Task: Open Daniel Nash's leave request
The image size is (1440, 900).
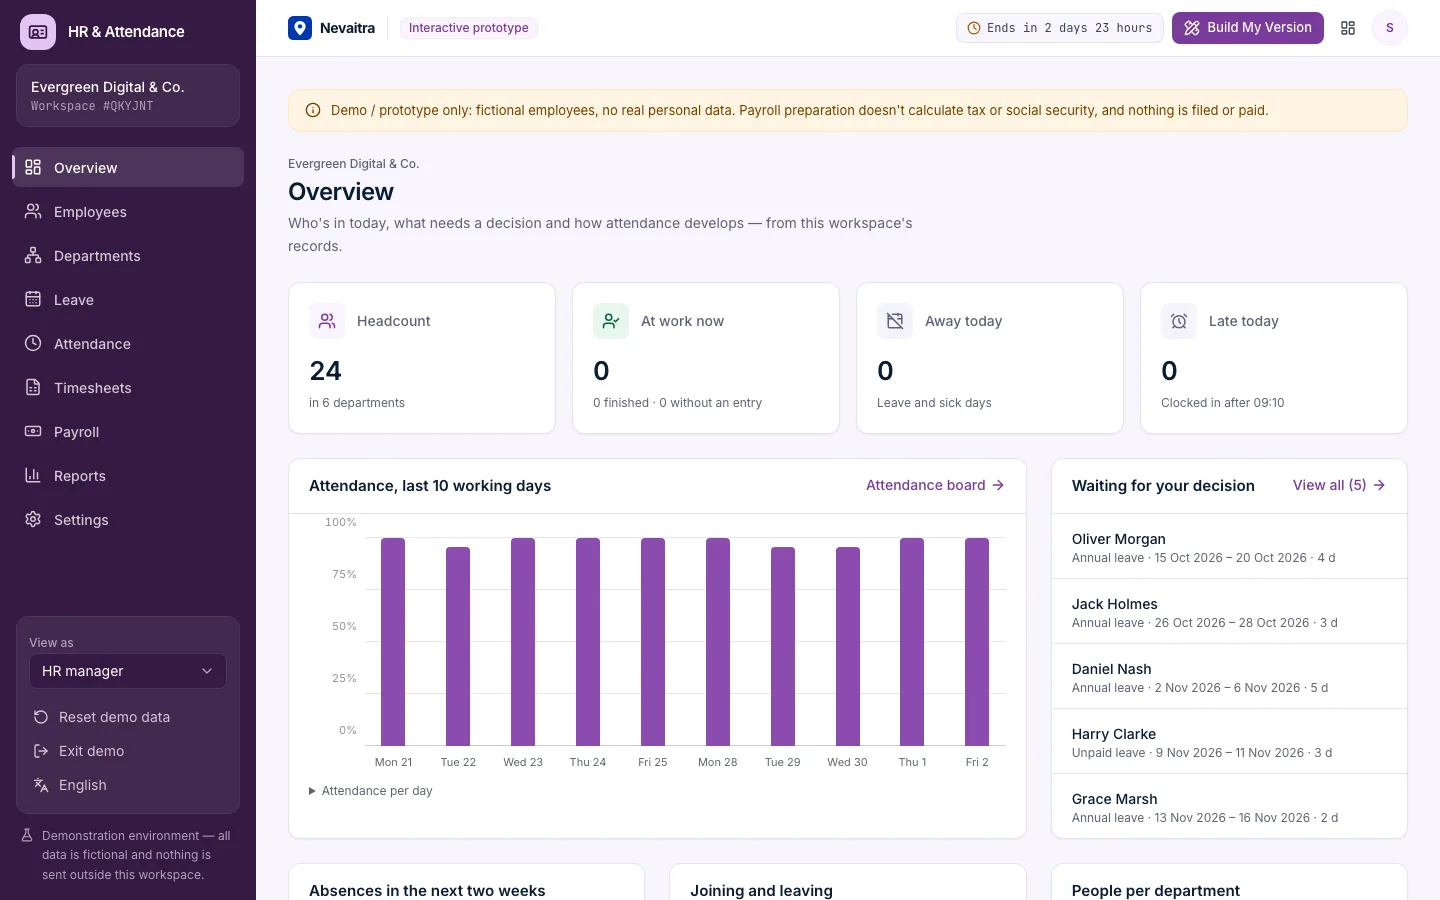Action: (1229, 677)
